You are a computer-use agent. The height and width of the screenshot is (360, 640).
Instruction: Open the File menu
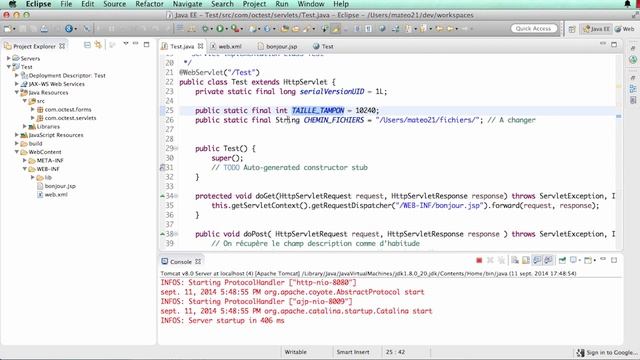coord(66,4)
